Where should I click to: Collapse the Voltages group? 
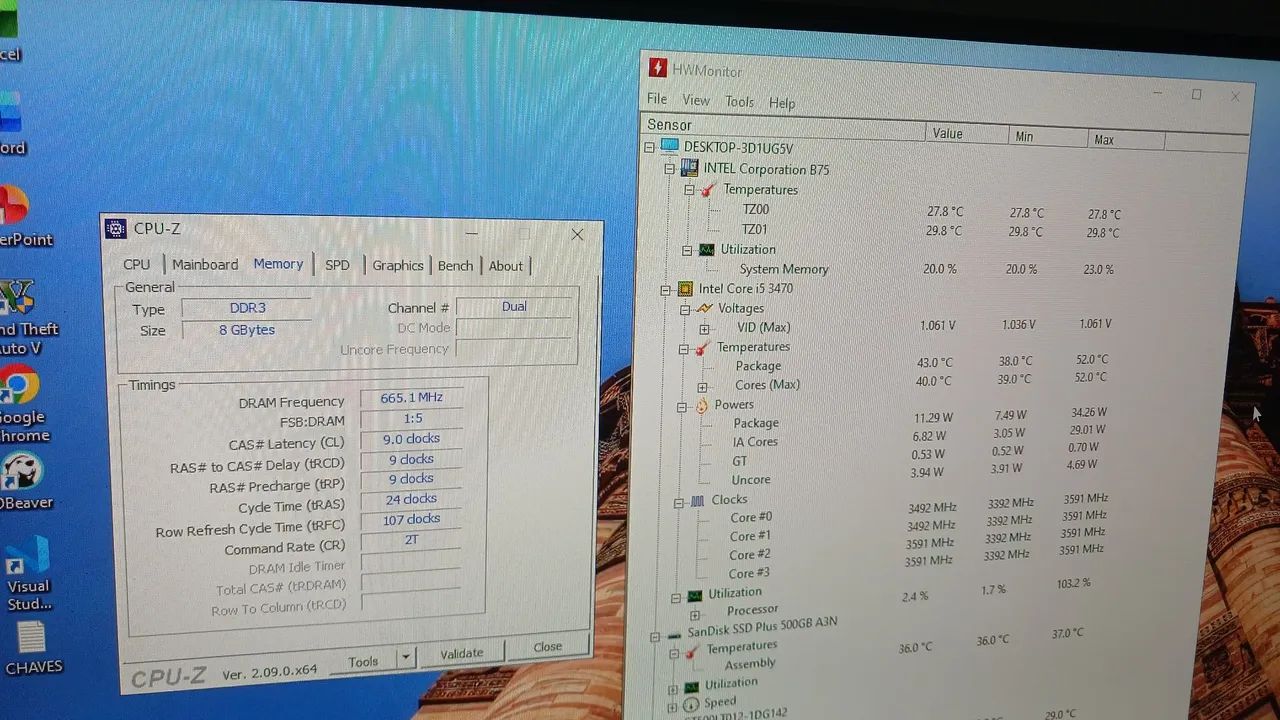click(x=685, y=309)
